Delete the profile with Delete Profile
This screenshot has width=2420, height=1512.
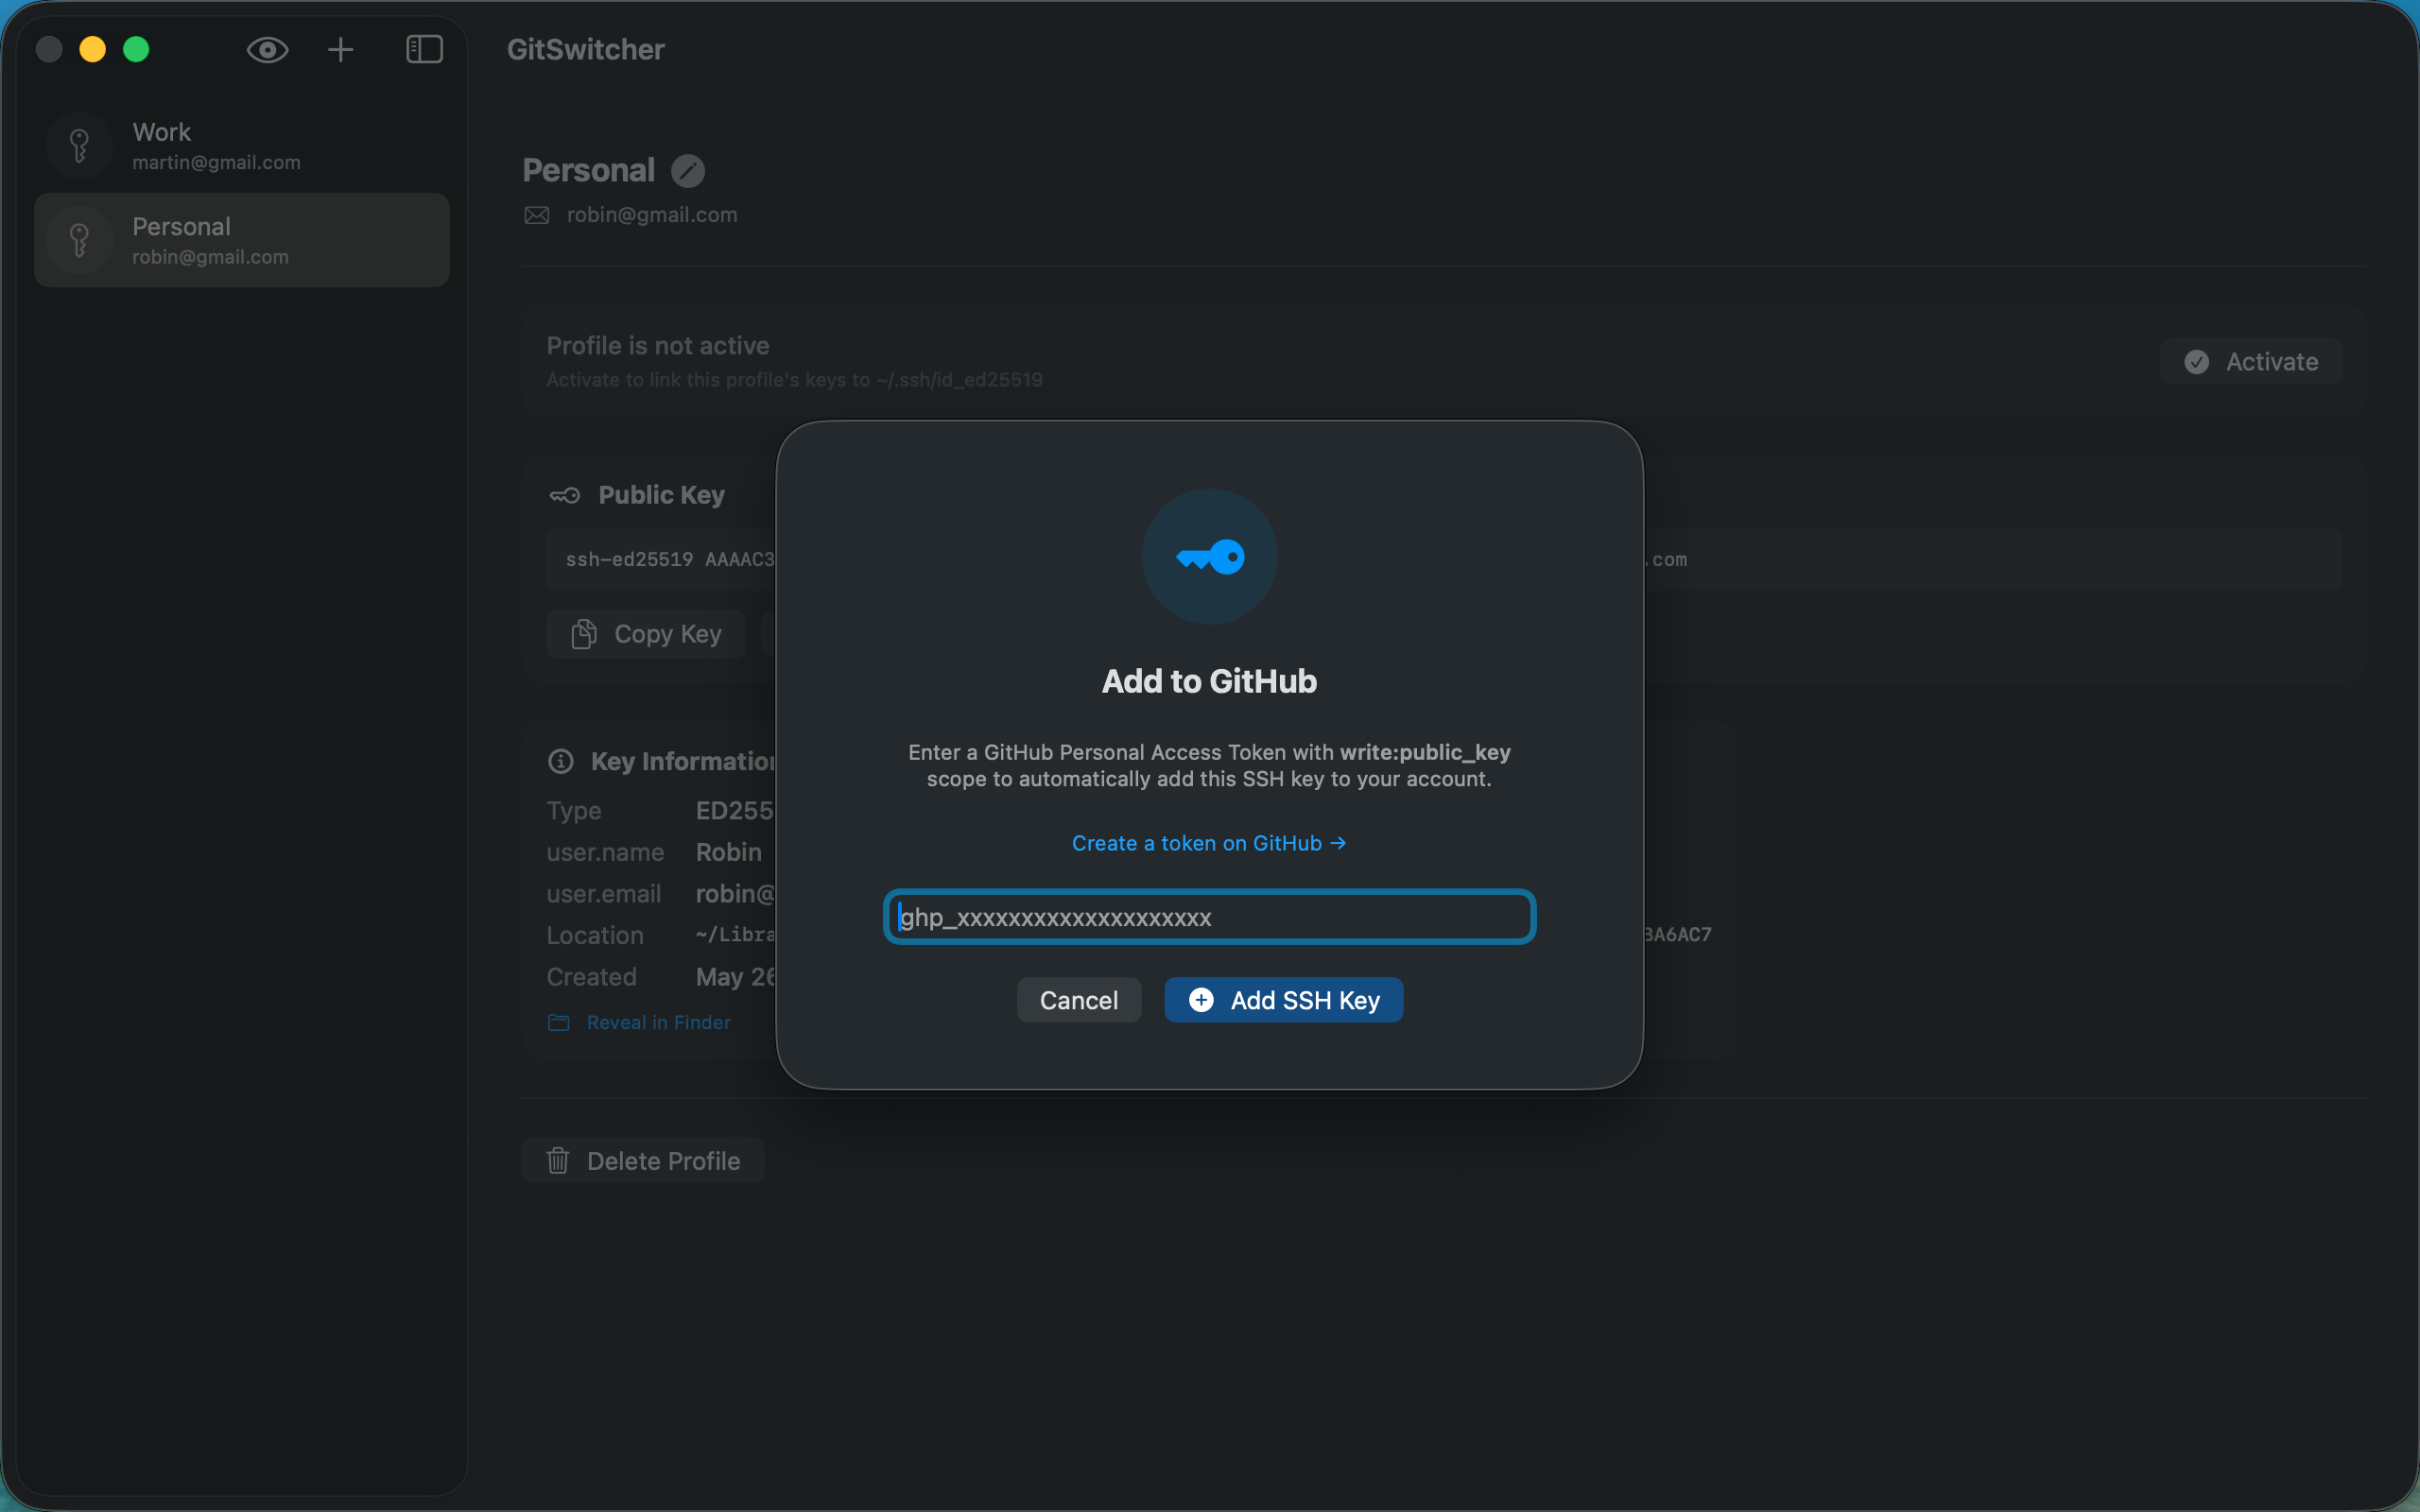pyautogui.click(x=643, y=1161)
